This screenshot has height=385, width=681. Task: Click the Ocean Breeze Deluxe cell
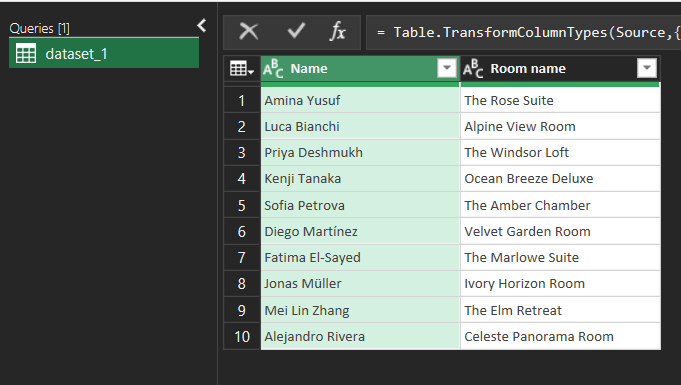coord(560,179)
